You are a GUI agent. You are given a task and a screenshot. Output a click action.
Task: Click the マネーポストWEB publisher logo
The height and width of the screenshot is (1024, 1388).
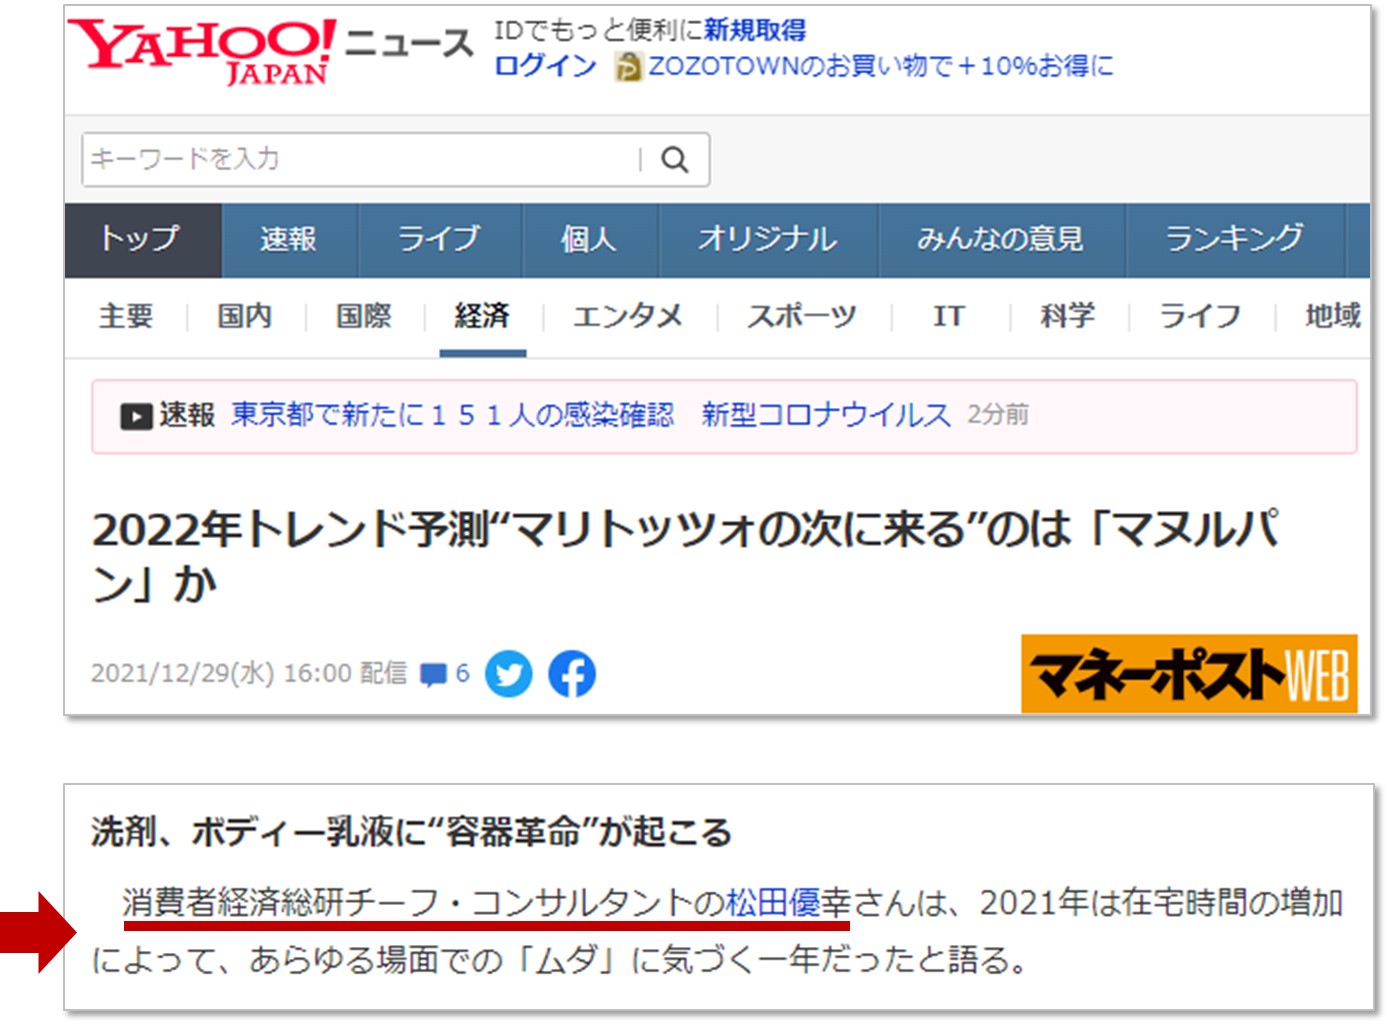click(x=1188, y=674)
